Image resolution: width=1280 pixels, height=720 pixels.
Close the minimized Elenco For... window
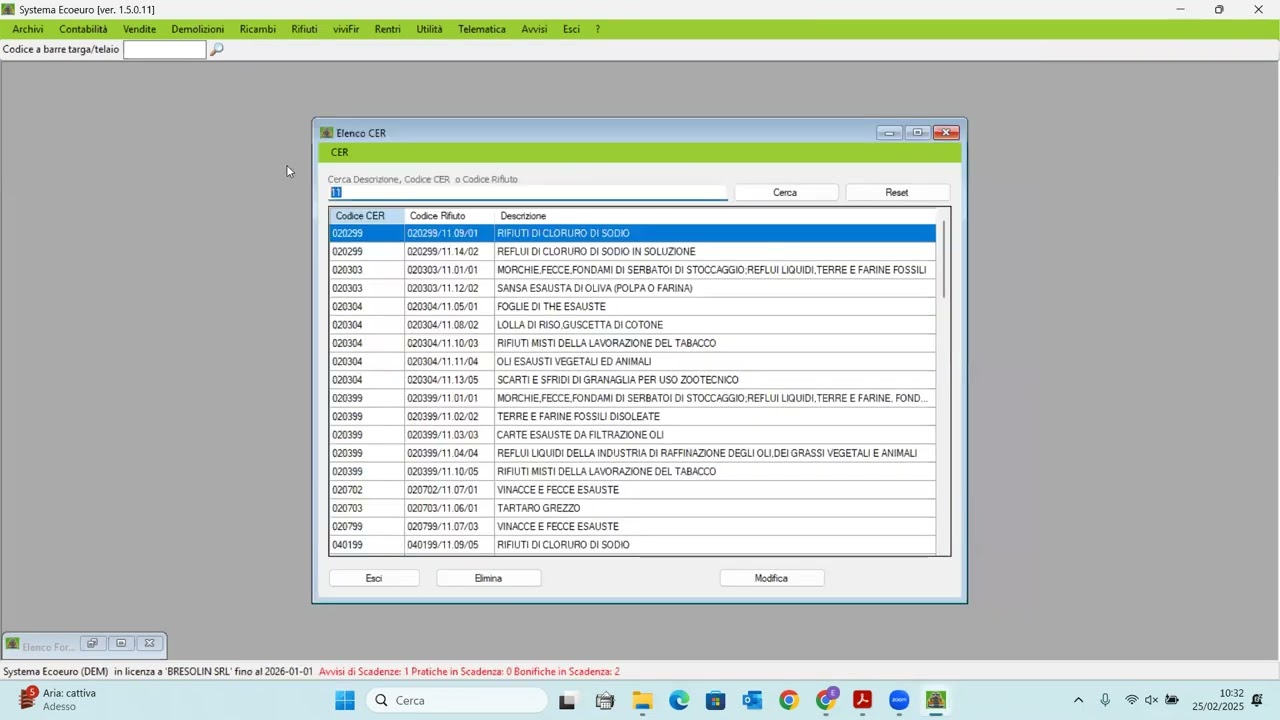(x=149, y=644)
